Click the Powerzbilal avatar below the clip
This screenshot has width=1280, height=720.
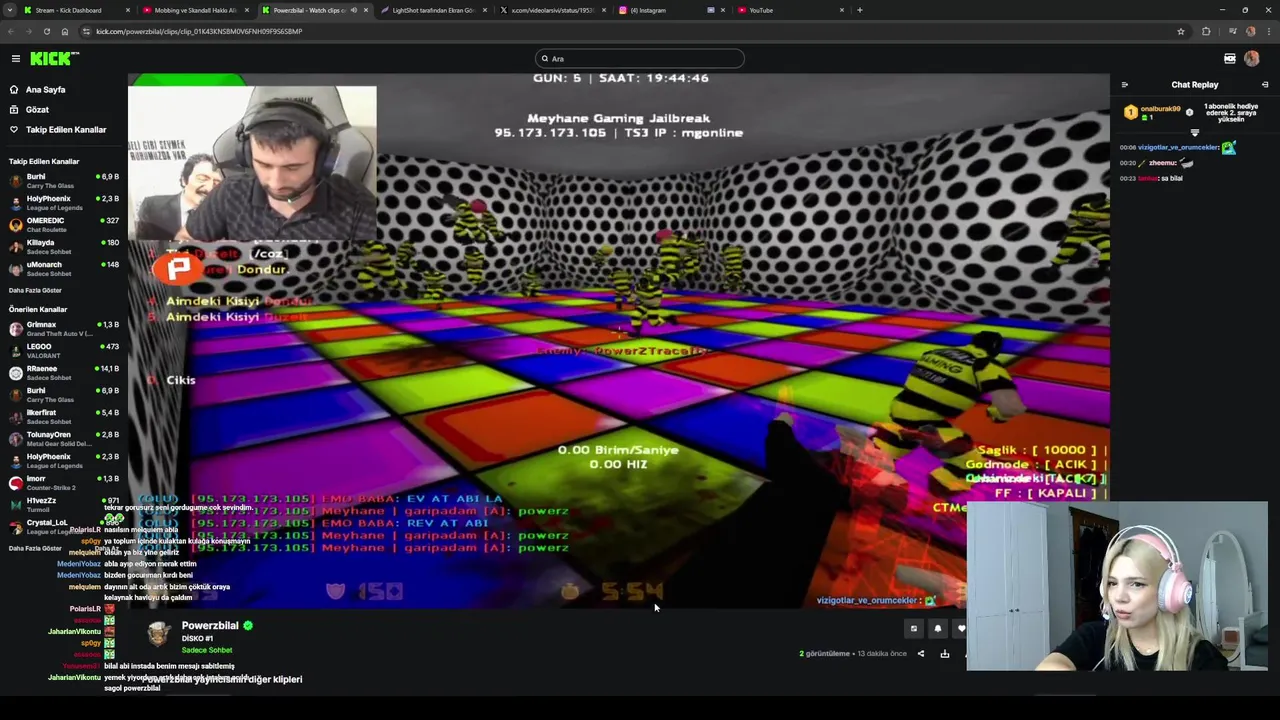[159, 634]
